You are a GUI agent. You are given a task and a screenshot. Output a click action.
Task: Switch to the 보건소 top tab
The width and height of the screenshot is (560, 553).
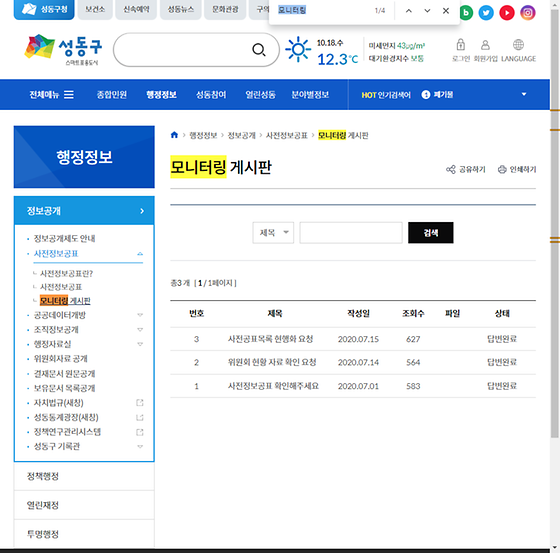[95, 10]
